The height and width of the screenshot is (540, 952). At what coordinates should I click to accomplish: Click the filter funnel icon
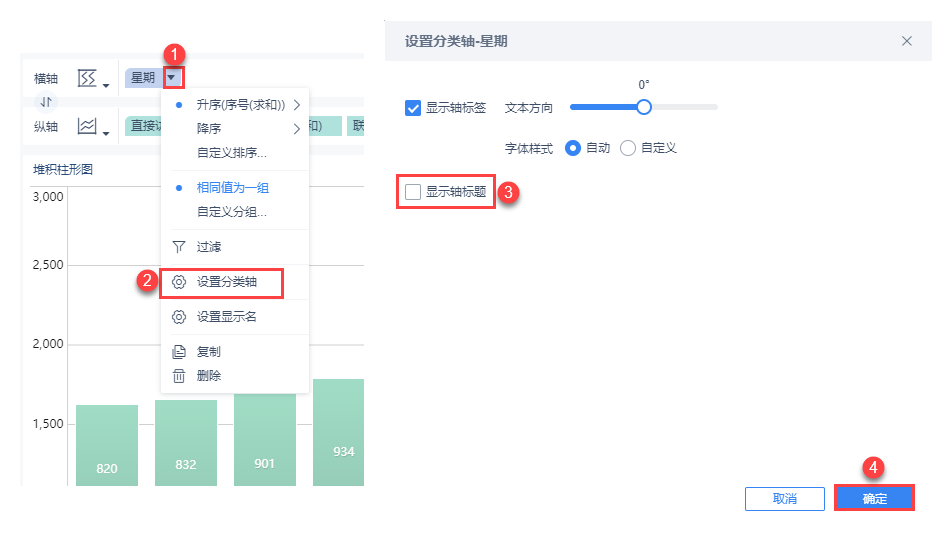pos(179,246)
